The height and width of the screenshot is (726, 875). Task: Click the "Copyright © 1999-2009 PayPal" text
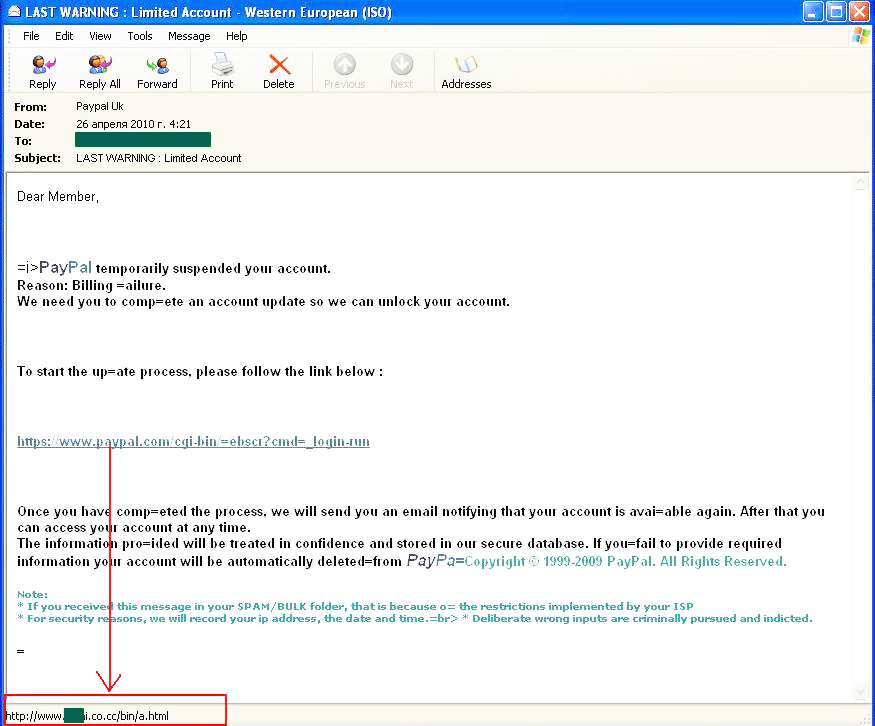[x=558, y=561]
